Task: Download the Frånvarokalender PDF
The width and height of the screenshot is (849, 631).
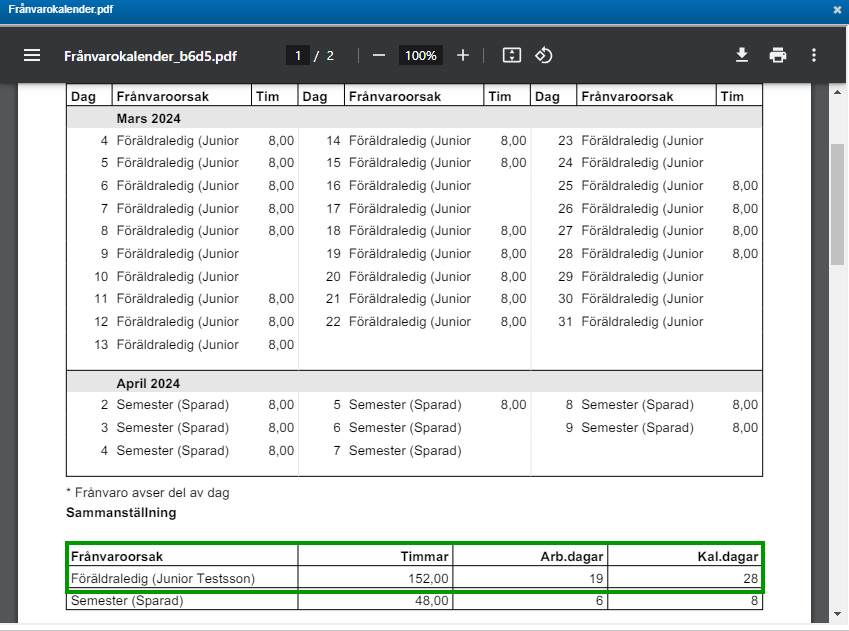Action: [742, 55]
